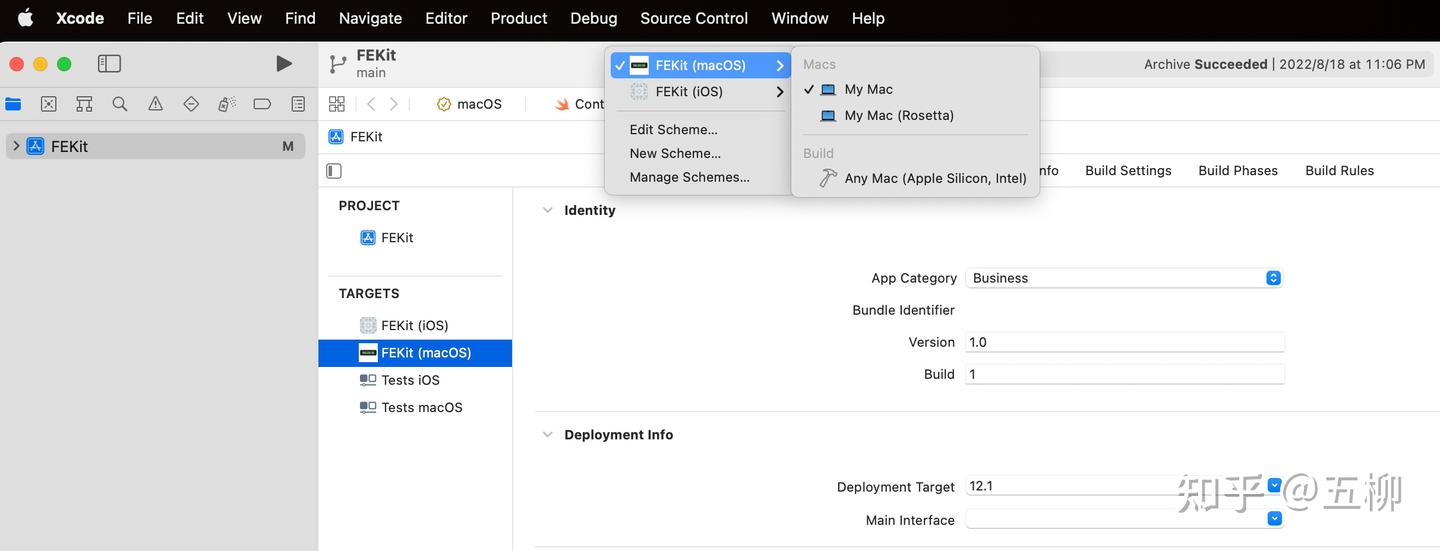
Task: Open the Main Interface dropdown arrow
Action: [x=1274, y=519]
